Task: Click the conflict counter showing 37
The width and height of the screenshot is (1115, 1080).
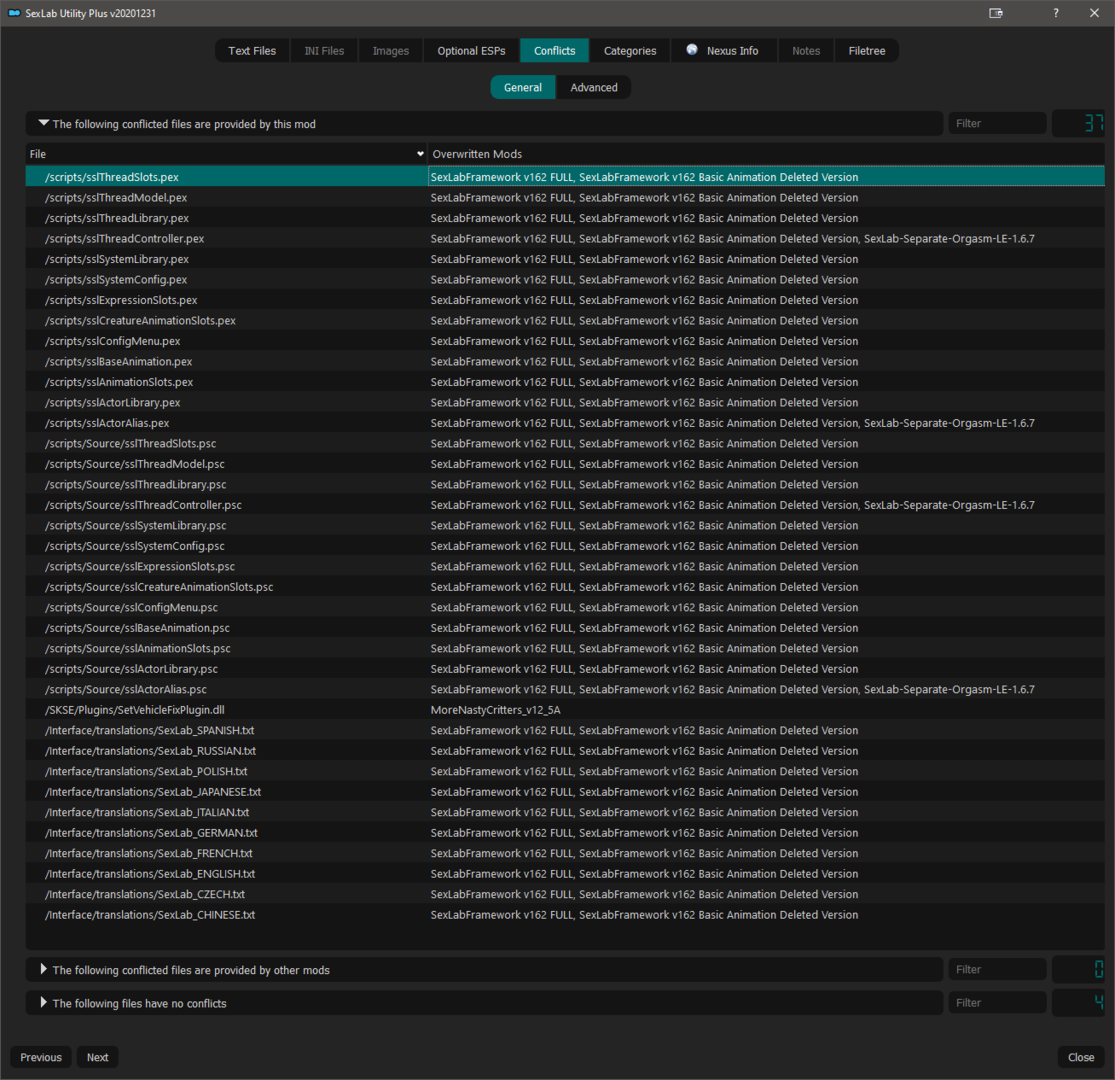Action: tap(1078, 123)
